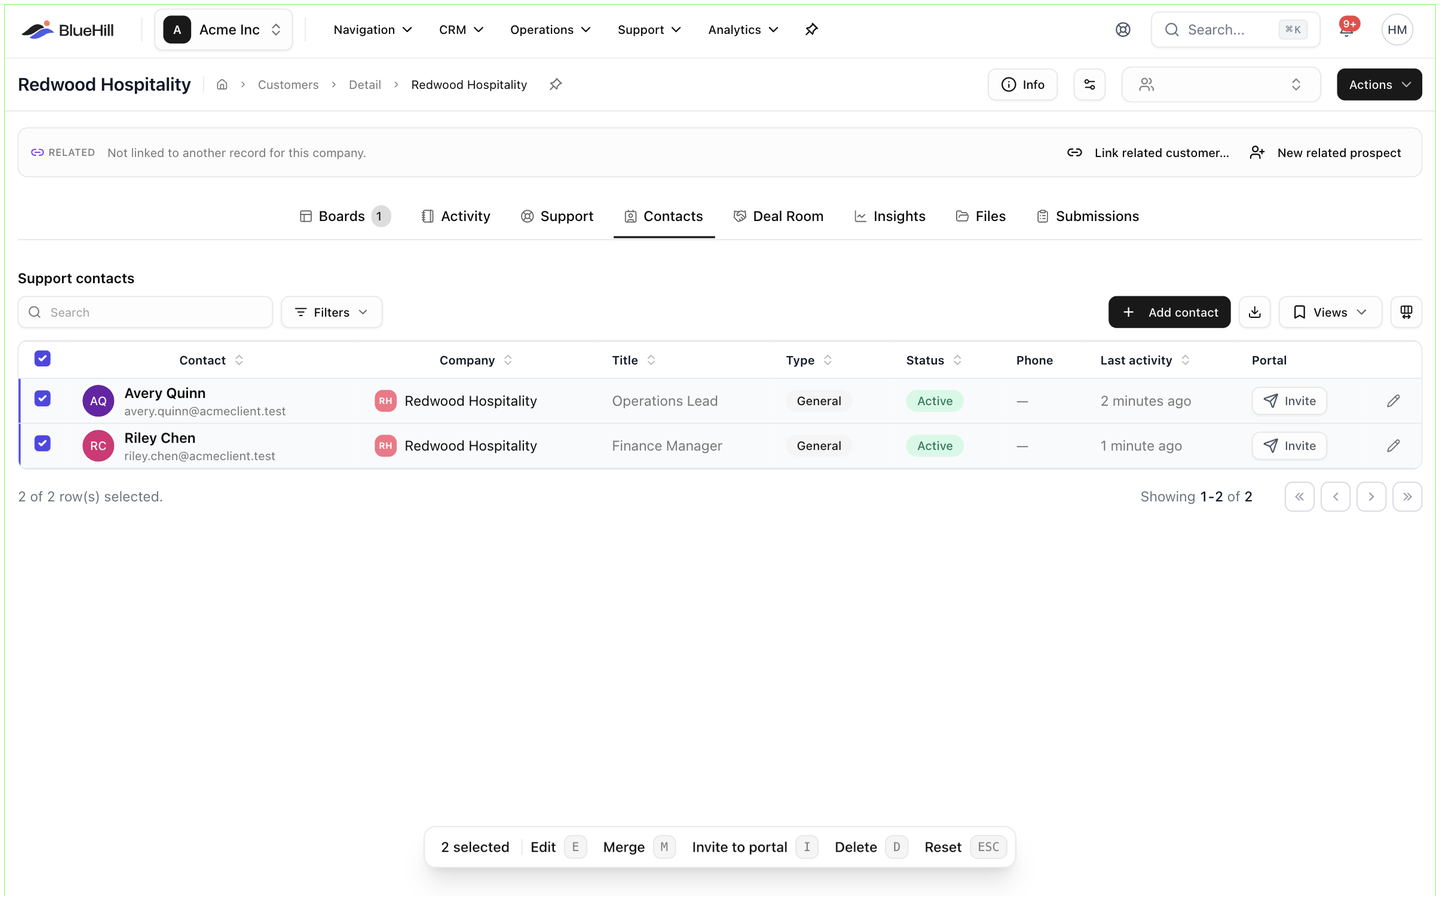This screenshot has height=900, width=1440.
Task: Deselect the Avery Quinn row checkbox
Action: (42, 398)
